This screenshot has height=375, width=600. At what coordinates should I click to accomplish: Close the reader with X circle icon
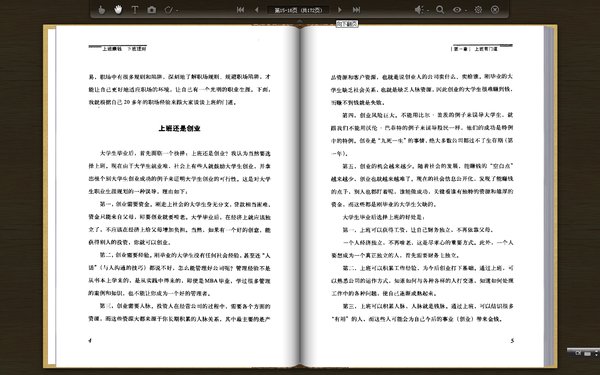click(x=495, y=10)
